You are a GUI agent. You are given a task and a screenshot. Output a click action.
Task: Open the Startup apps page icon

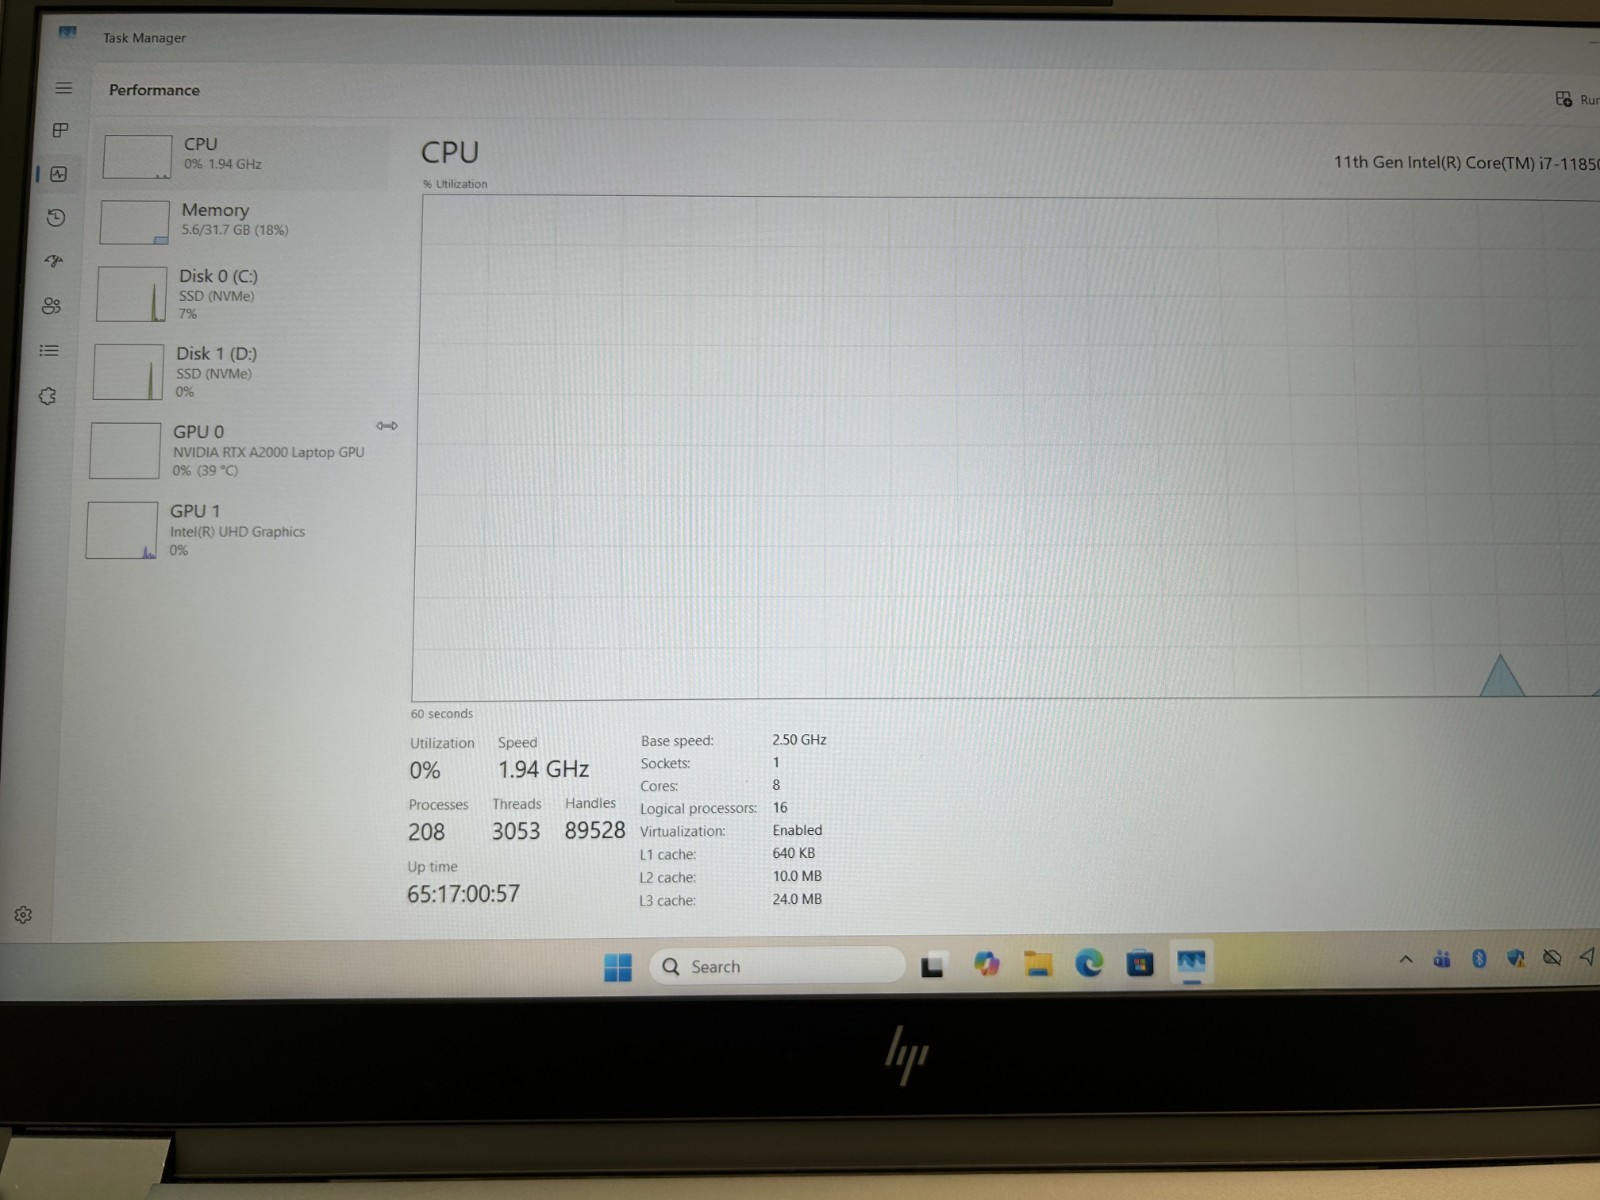pyautogui.click(x=54, y=261)
